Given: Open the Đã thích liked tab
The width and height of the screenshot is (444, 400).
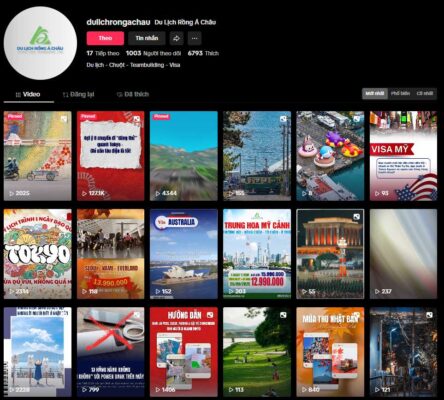Looking at the screenshot, I should pos(133,94).
